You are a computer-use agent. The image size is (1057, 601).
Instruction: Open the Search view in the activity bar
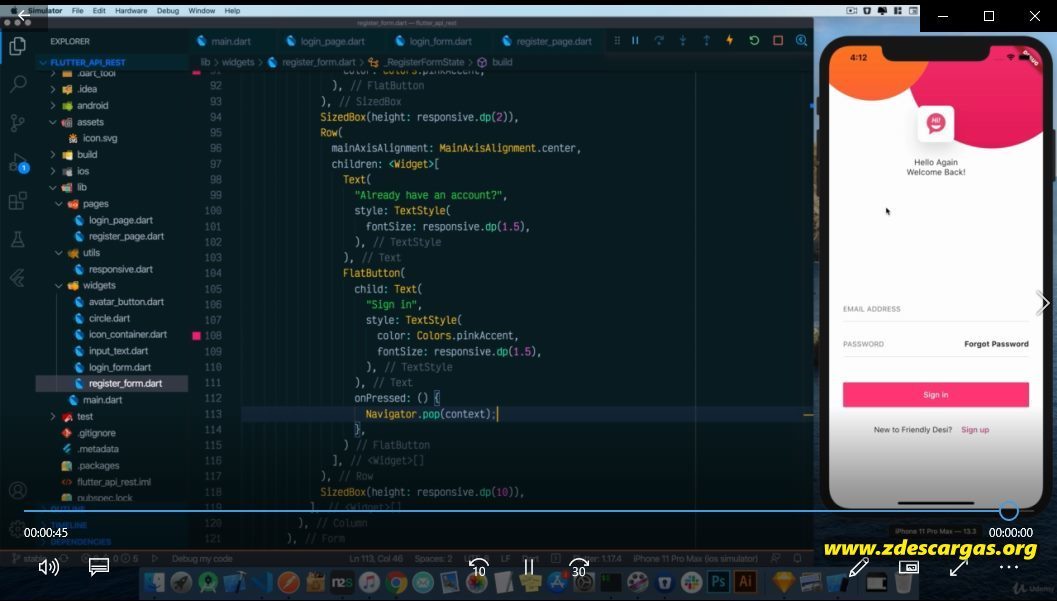click(18, 84)
